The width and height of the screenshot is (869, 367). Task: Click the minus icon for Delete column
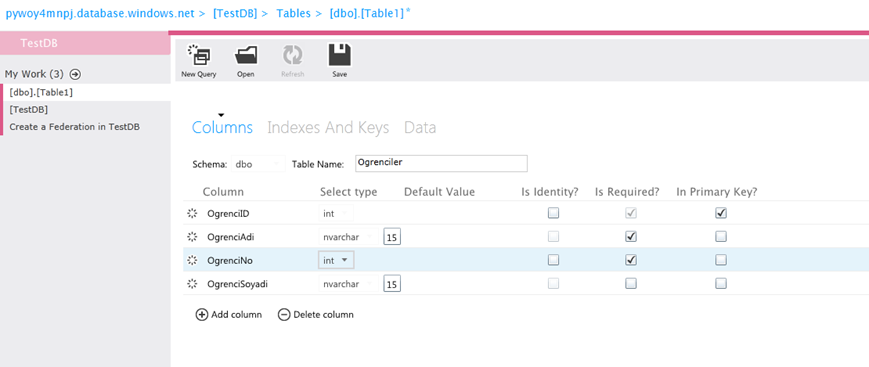[284, 315]
